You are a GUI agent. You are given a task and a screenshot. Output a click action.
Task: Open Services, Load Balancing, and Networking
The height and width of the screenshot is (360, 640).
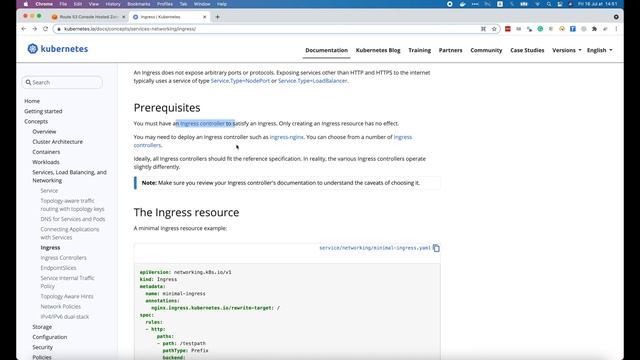(69, 176)
